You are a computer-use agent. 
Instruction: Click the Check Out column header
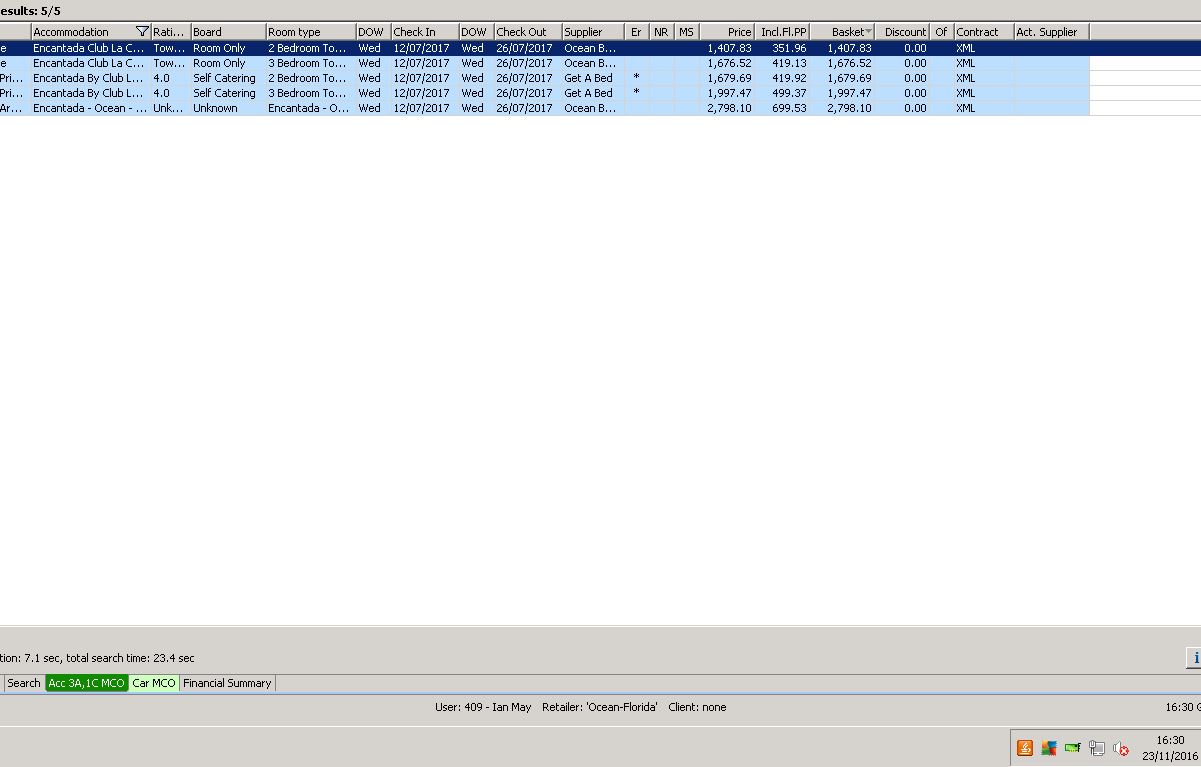pyautogui.click(x=528, y=32)
